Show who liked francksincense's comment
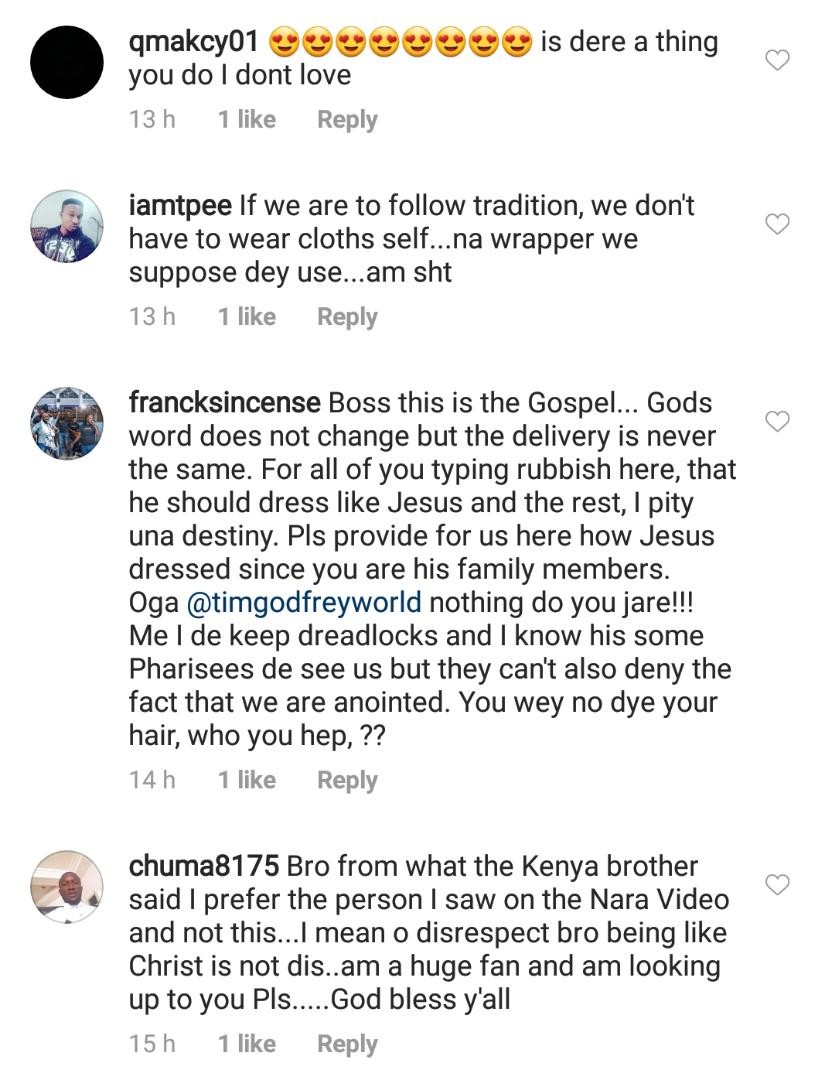Image resolution: width=835 pixels, height=1080 pixels. pyautogui.click(x=247, y=780)
